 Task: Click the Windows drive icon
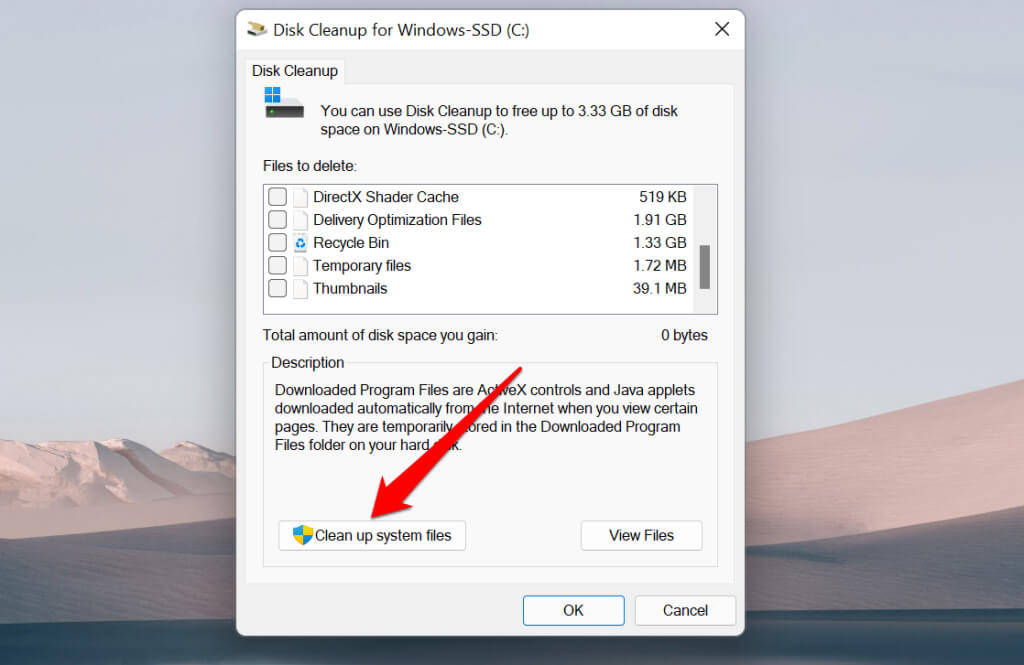[284, 103]
